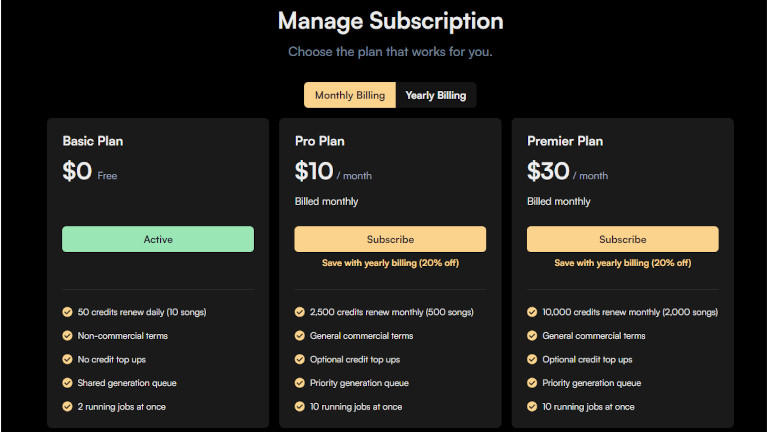768x432 pixels.
Task: Click checkmark beside '10,000 credits renew monthly'
Action: click(532, 312)
